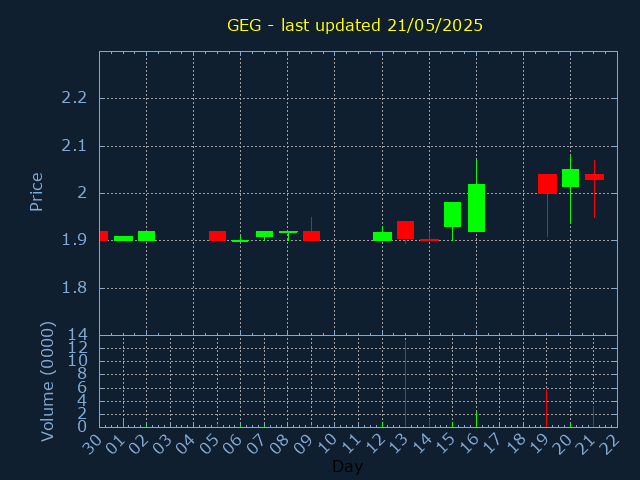Click the day label "30" on x-axis
This screenshot has width=640, height=480.
92,444
